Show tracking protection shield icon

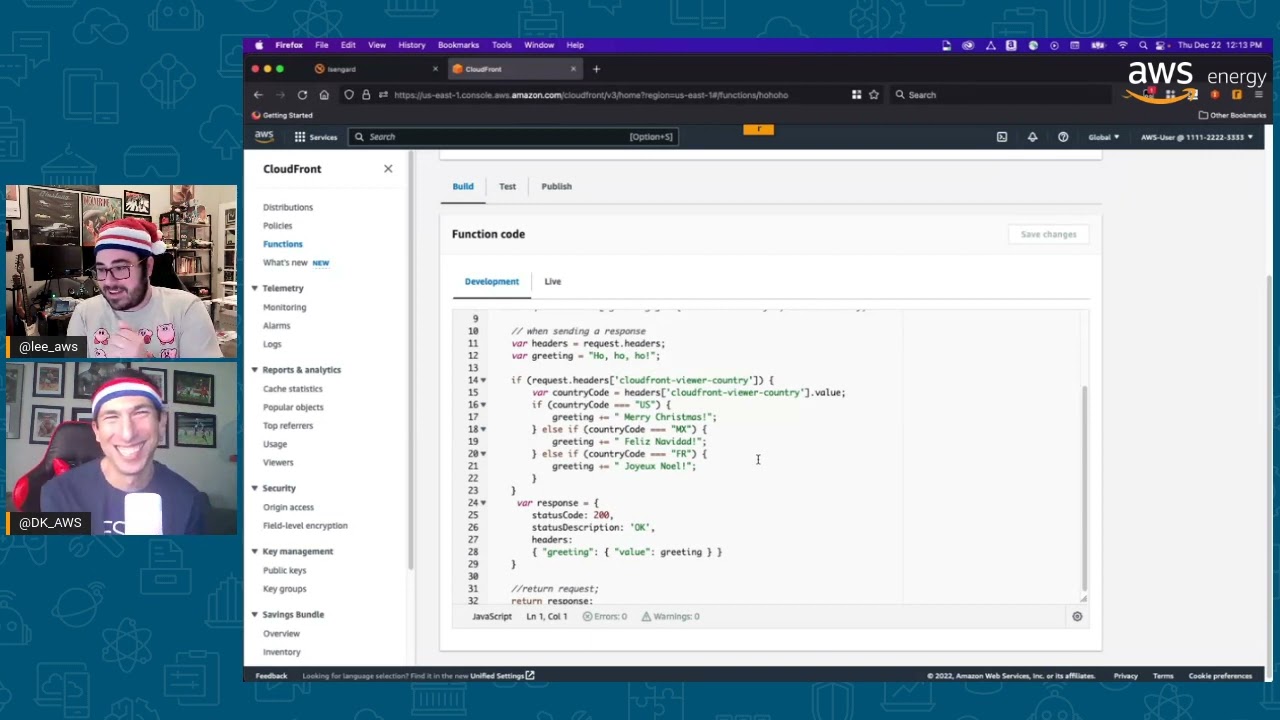coord(349,95)
